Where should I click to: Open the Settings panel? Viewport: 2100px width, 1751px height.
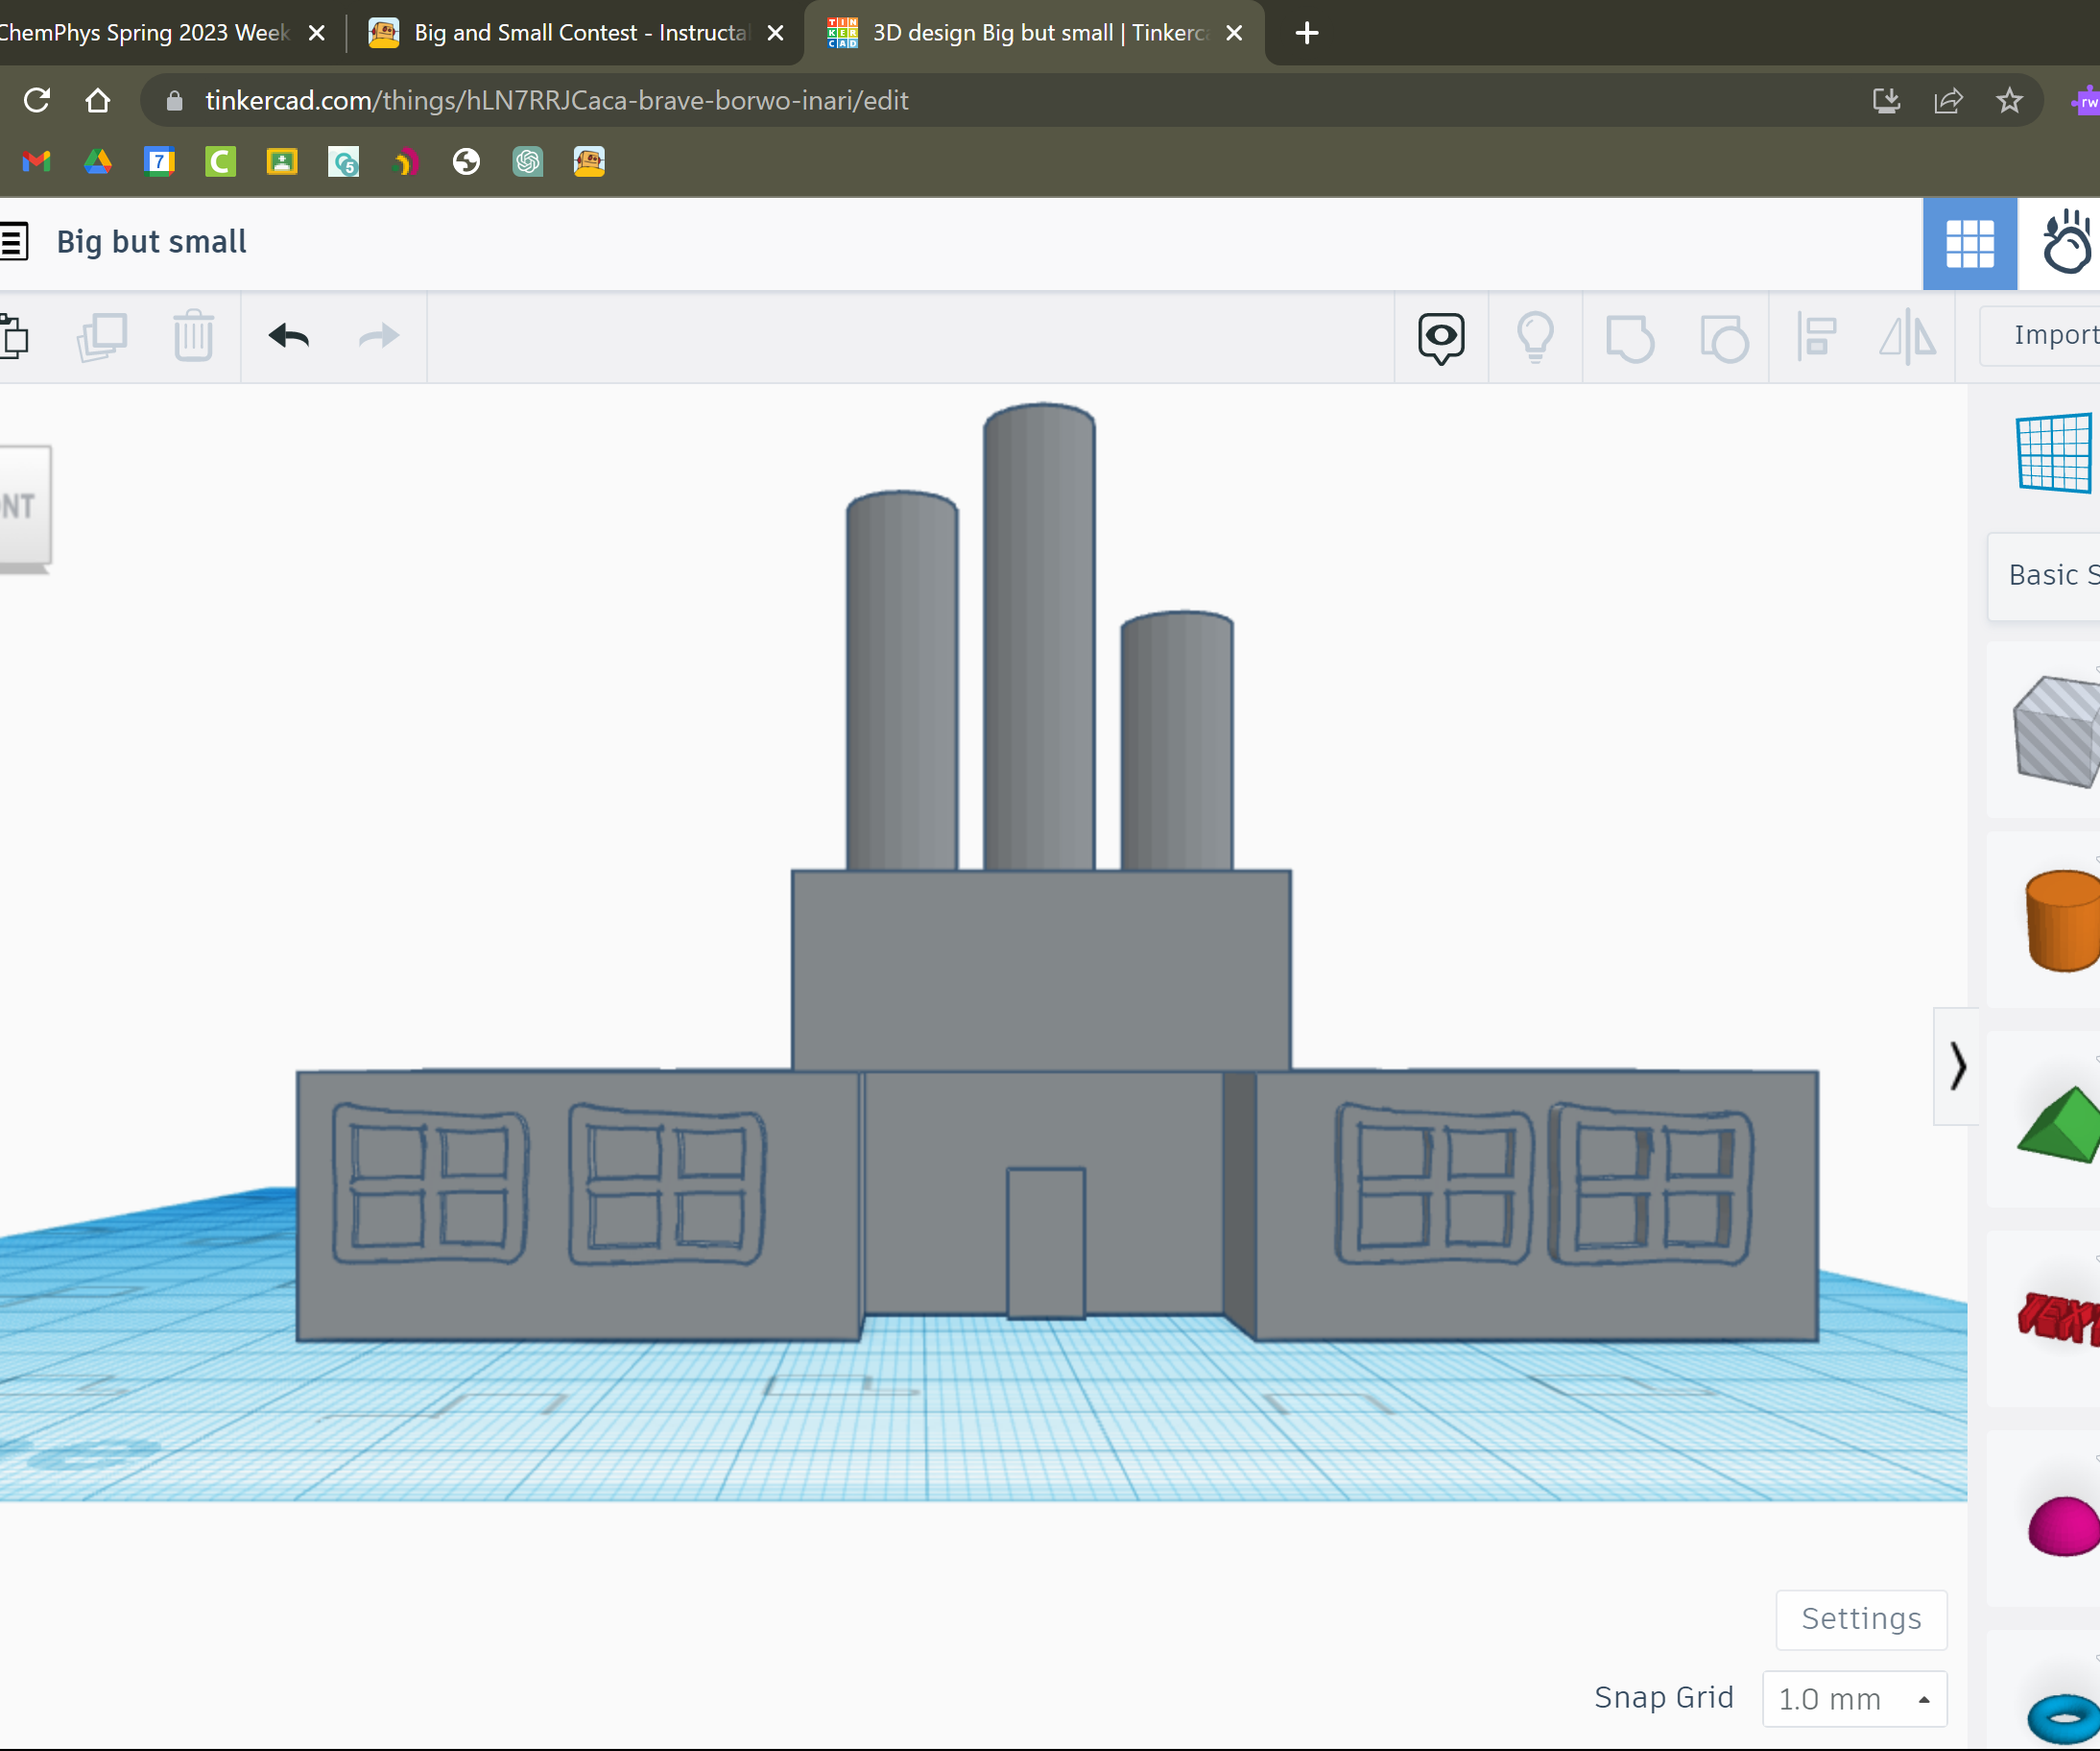click(1861, 1619)
